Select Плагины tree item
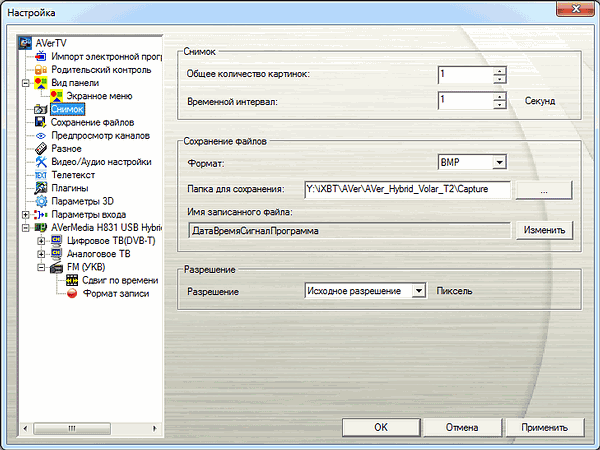The width and height of the screenshot is (600, 450). [70, 188]
